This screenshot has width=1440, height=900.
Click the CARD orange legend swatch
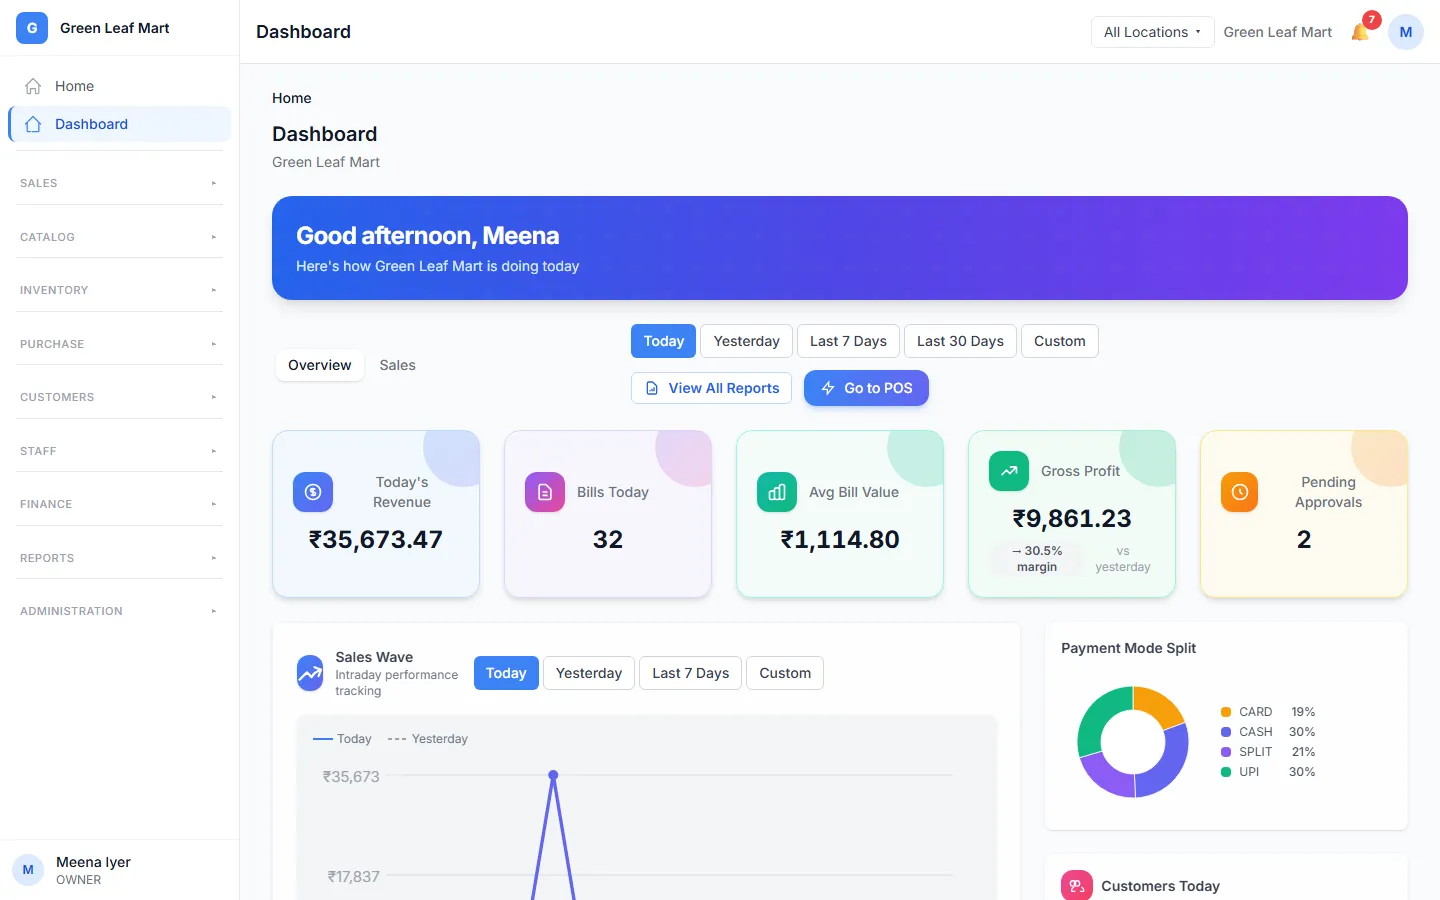pyautogui.click(x=1226, y=712)
